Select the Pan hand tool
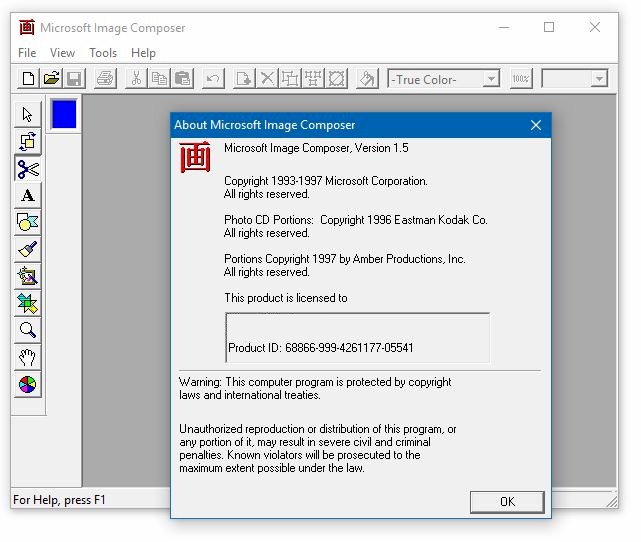 pos(27,358)
